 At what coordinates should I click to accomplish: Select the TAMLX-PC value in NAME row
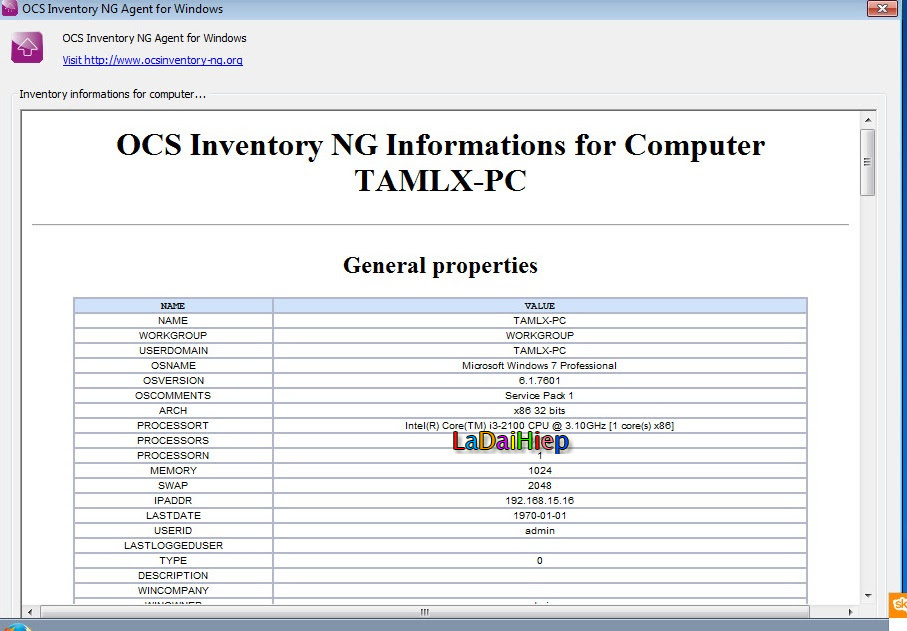point(540,320)
